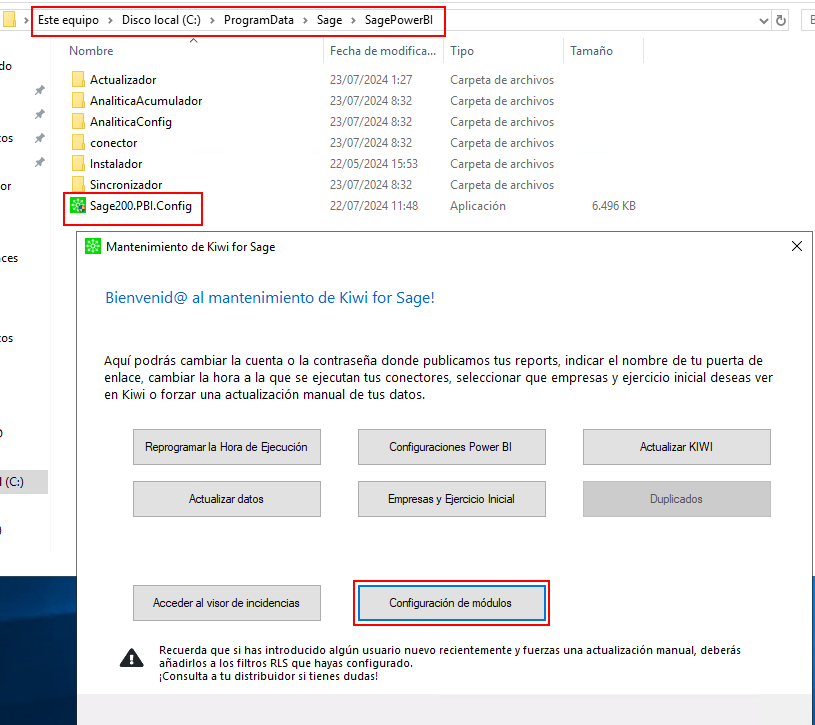Expand chevron before Este equipo breadcrumb

(x=26, y=20)
